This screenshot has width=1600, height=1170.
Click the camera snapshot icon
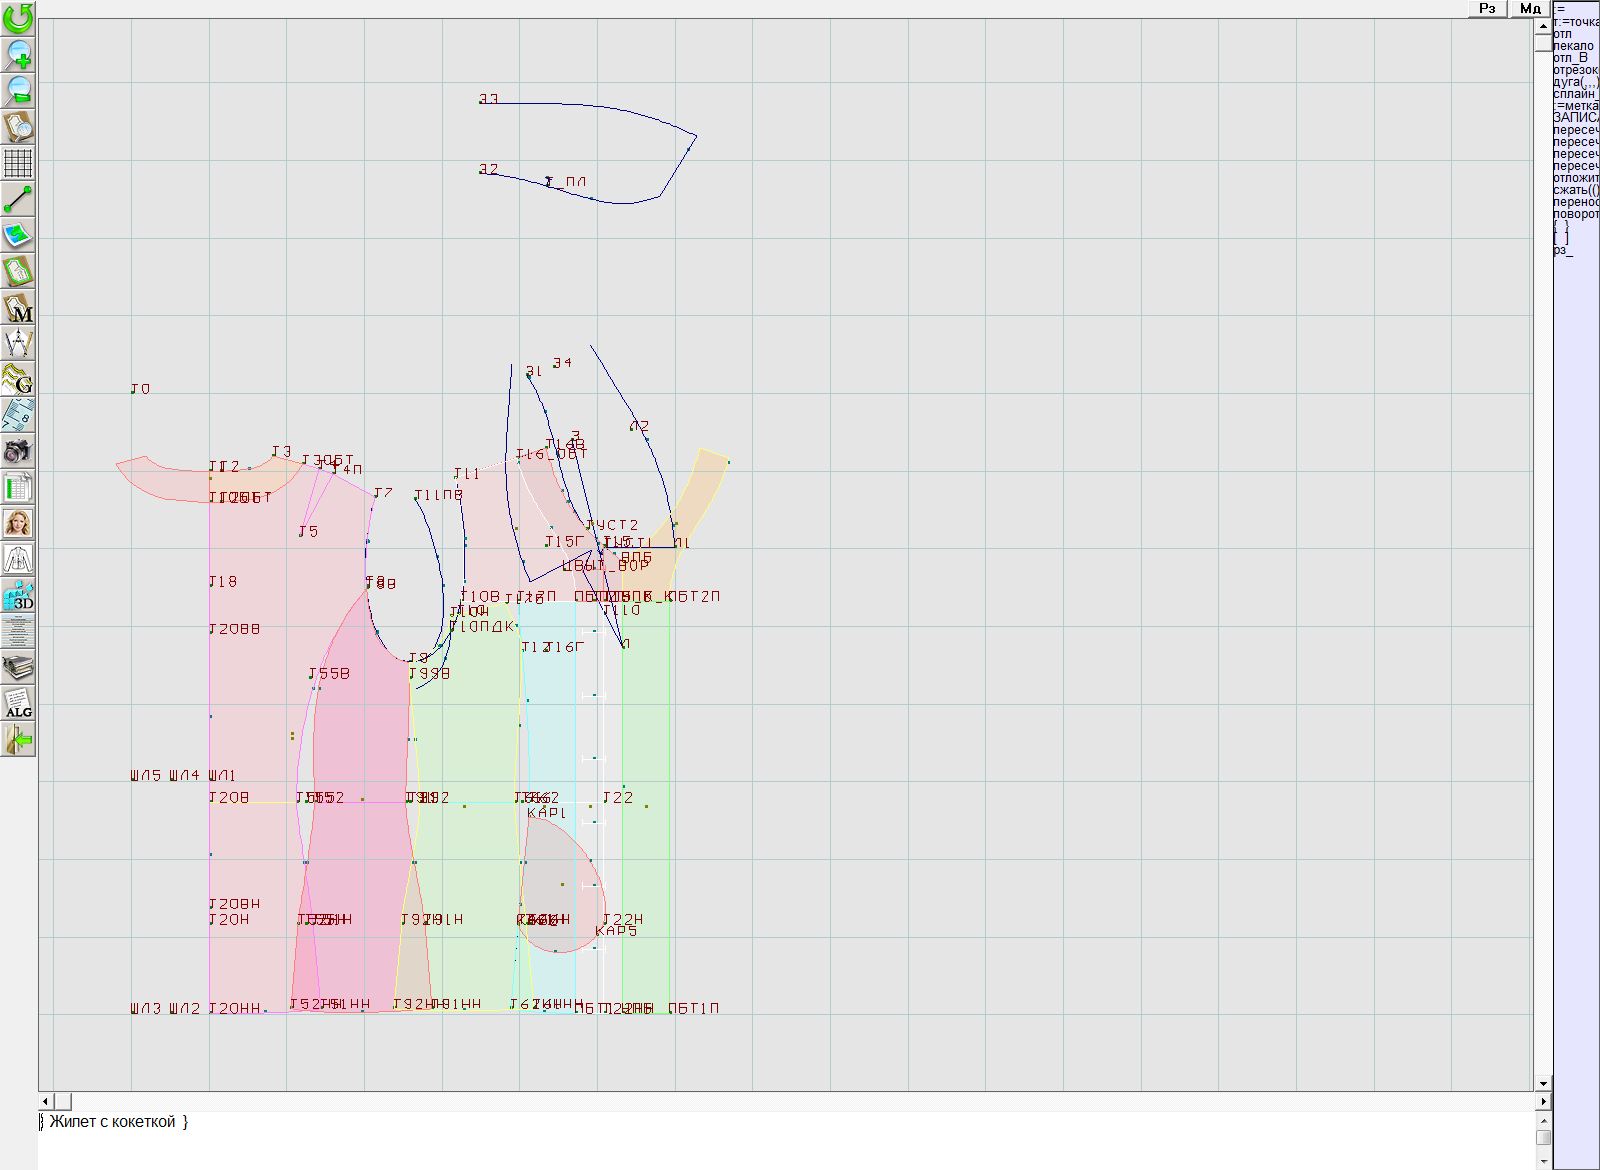[x=18, y=451]
